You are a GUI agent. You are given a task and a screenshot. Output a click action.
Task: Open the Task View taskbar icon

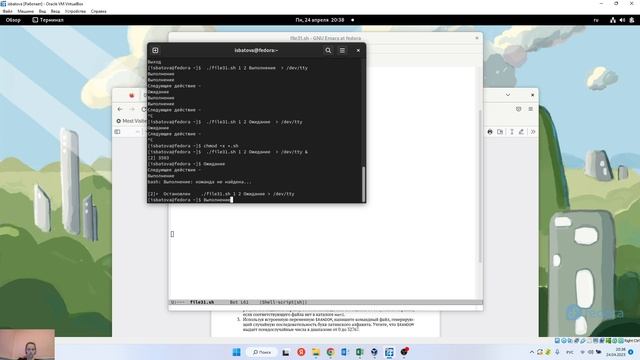(286, 352)
